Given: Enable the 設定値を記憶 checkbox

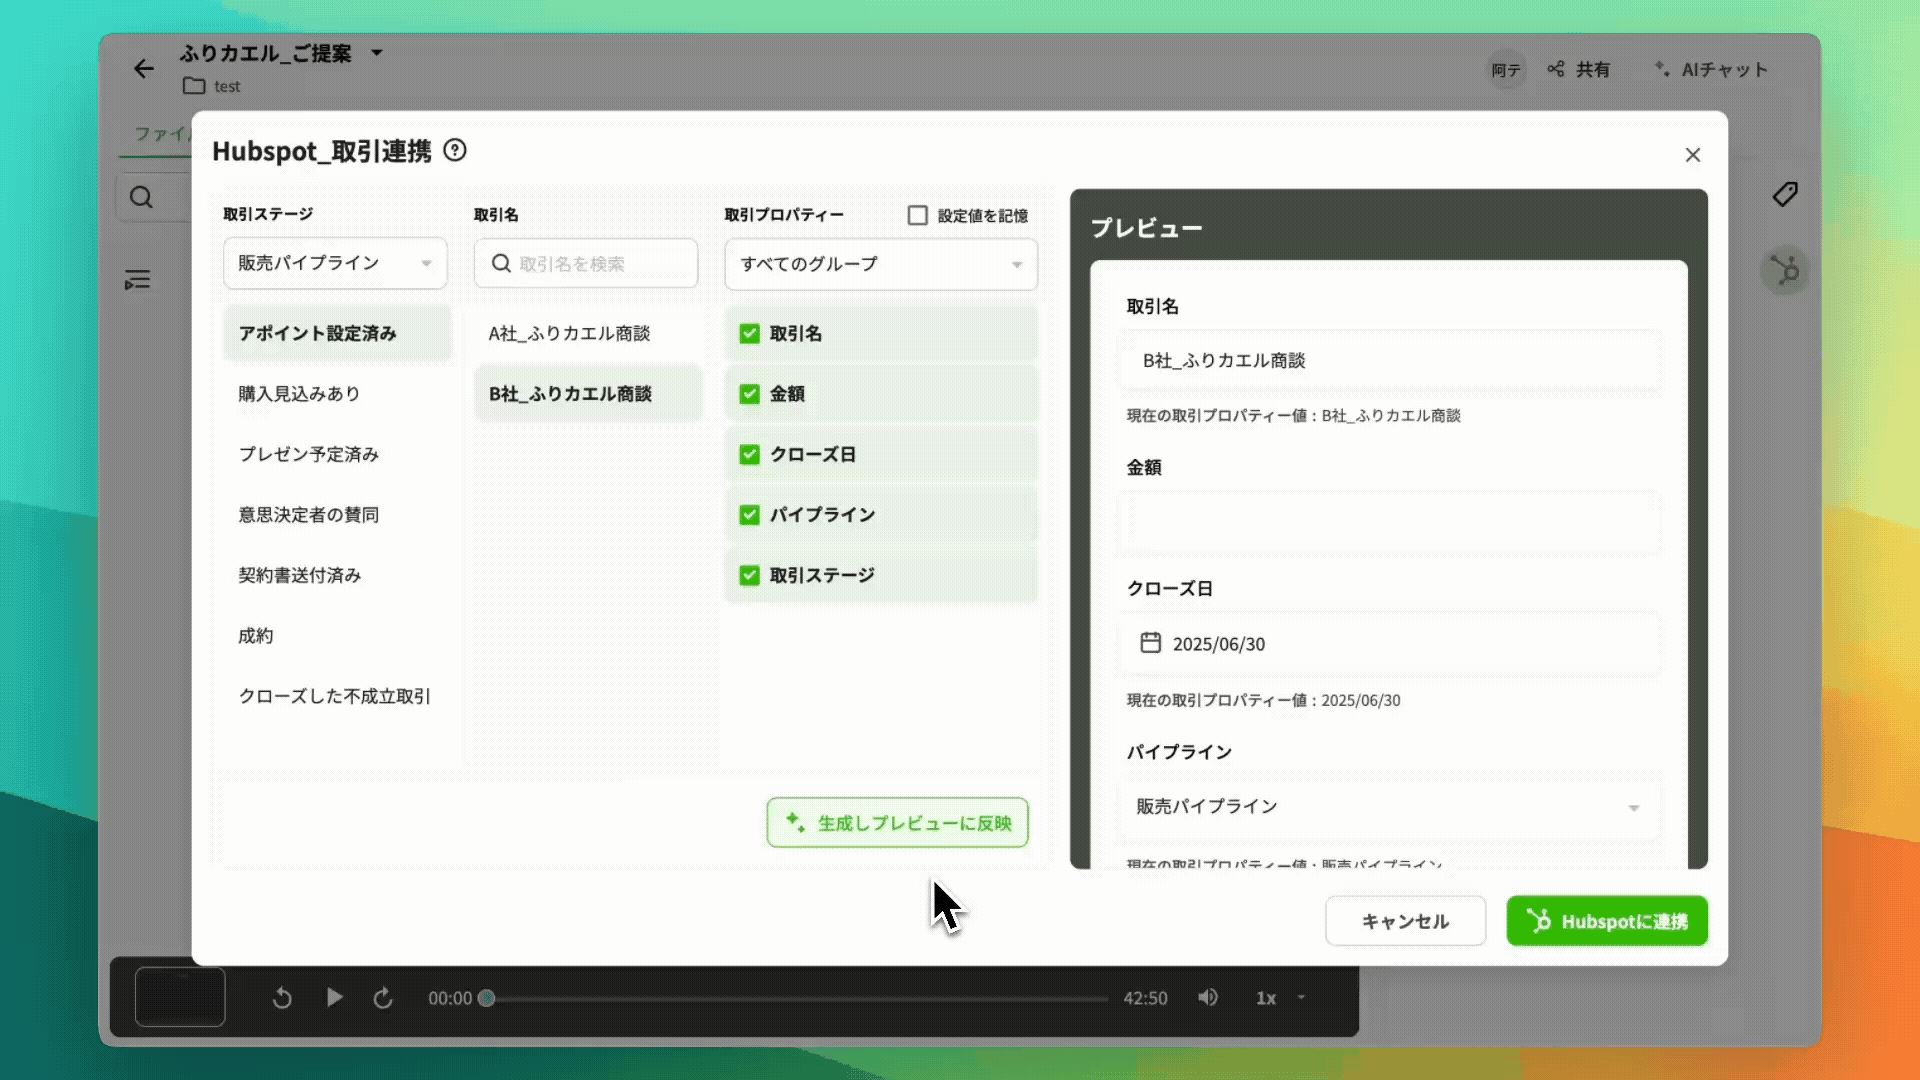Looking at the screenshot, I should [917, 215].
